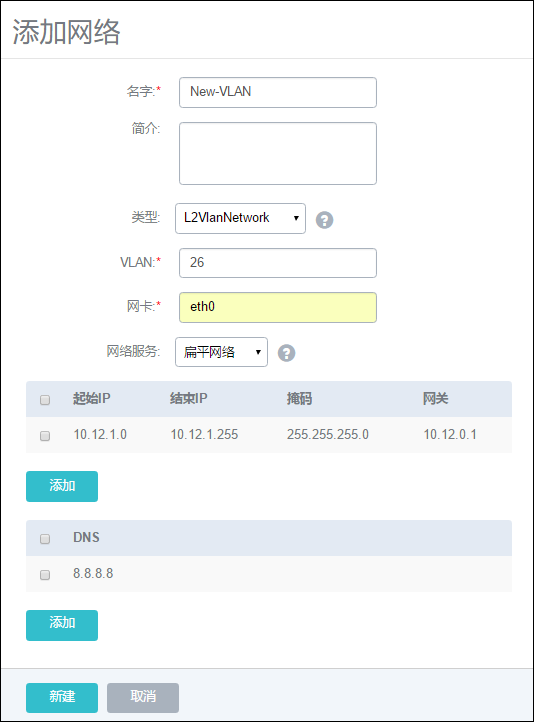Click into the 简介 description textarea
534x722 pixels.
click(278, 153)
